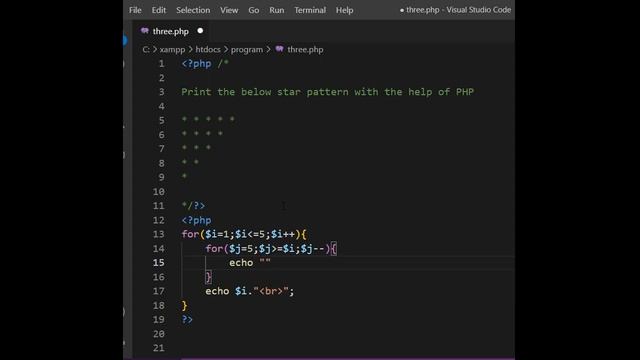Click the '<?php' tag on line 12
Viewport: 640px width, 360px height.
(196, 220)
